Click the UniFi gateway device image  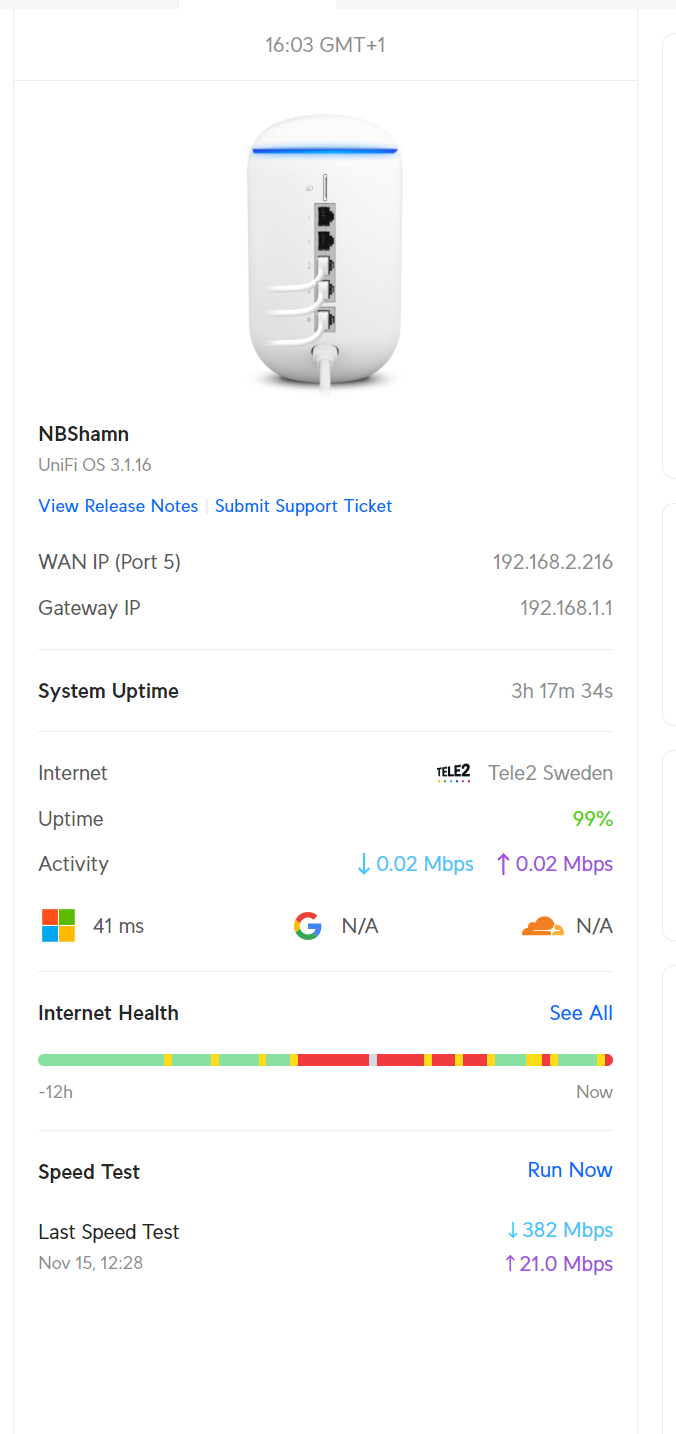pyautogui.click(x=325, y=255)
